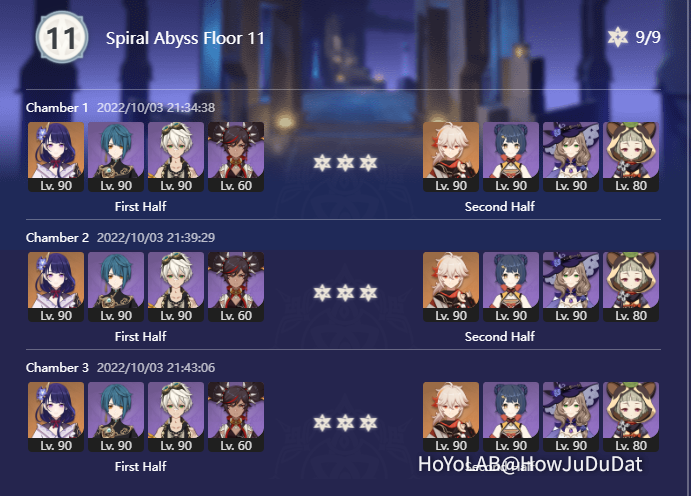Click the Floor 11 number badge

point(62,37)
